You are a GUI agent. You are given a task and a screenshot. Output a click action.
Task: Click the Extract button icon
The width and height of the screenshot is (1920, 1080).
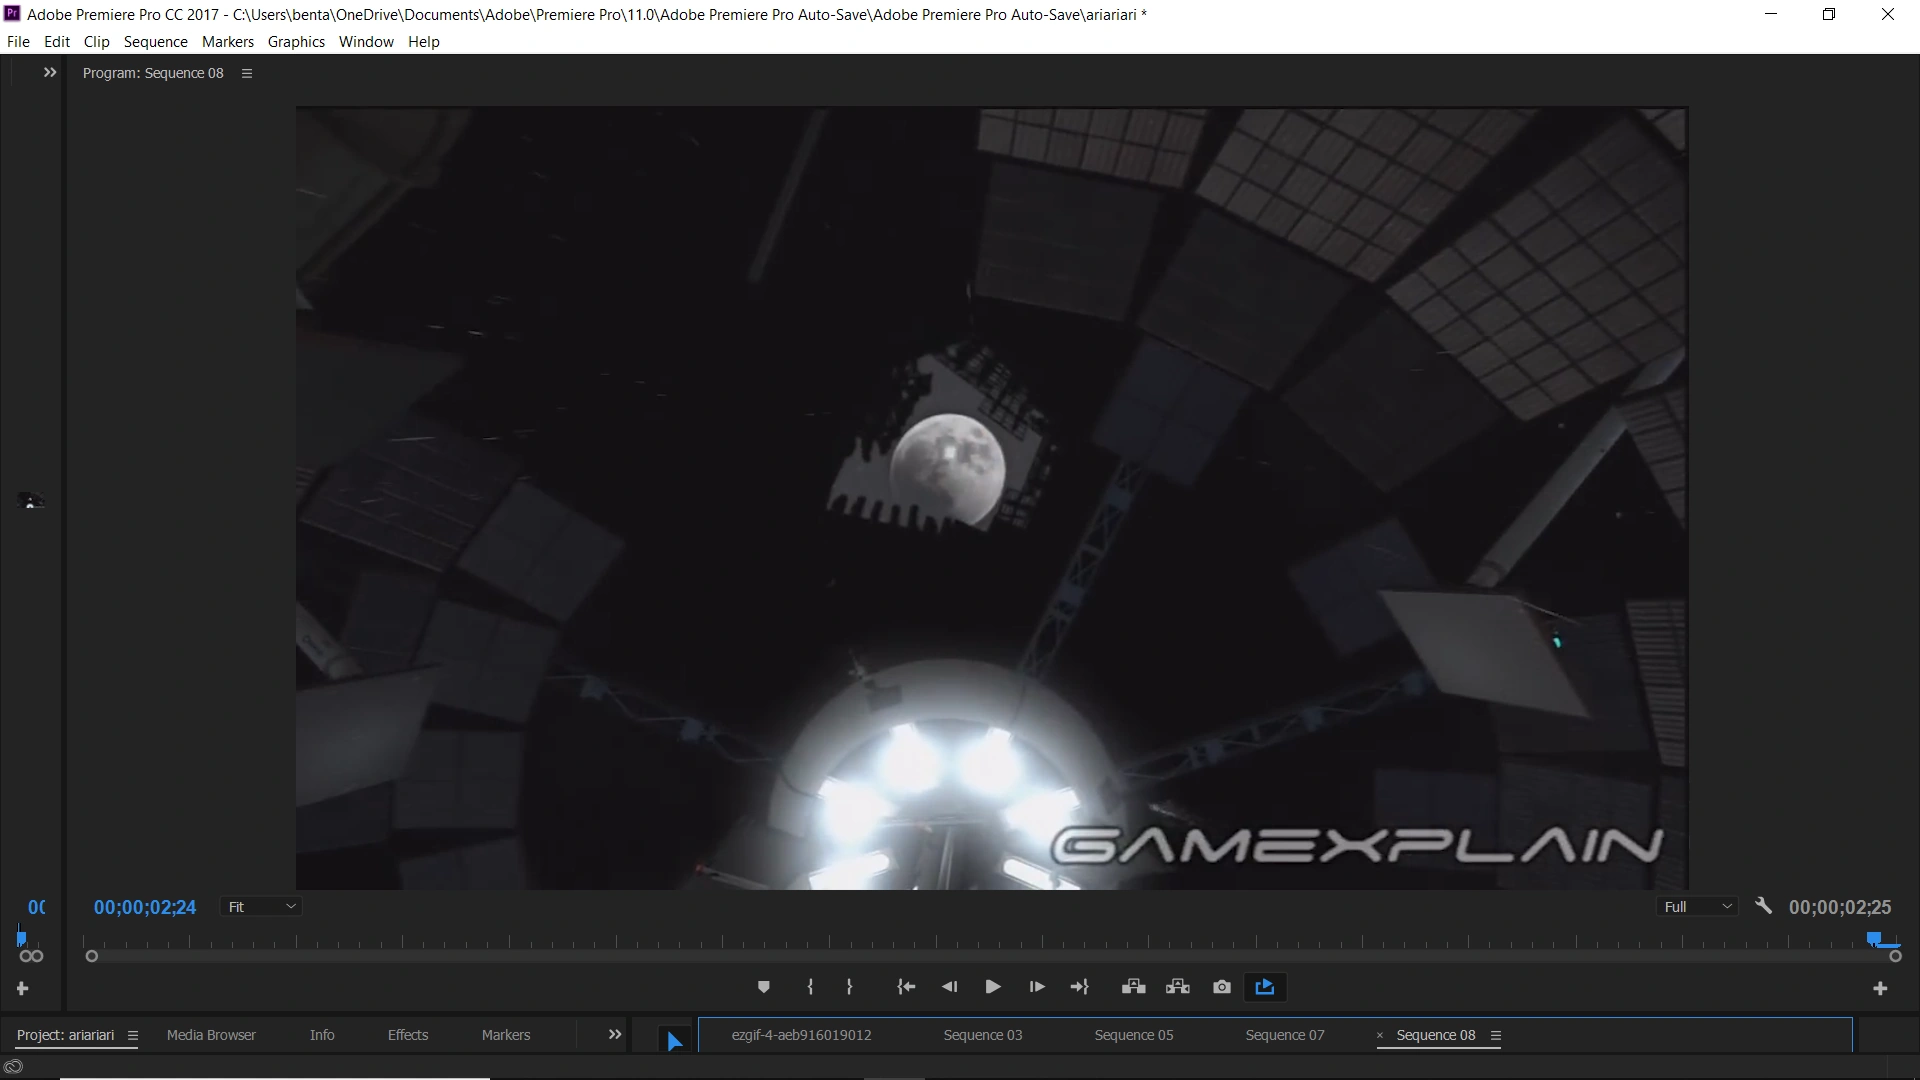point(1177,987)
